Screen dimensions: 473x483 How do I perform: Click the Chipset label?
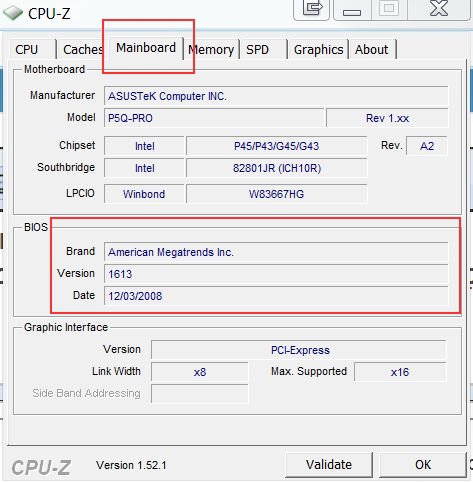[77, 145]
